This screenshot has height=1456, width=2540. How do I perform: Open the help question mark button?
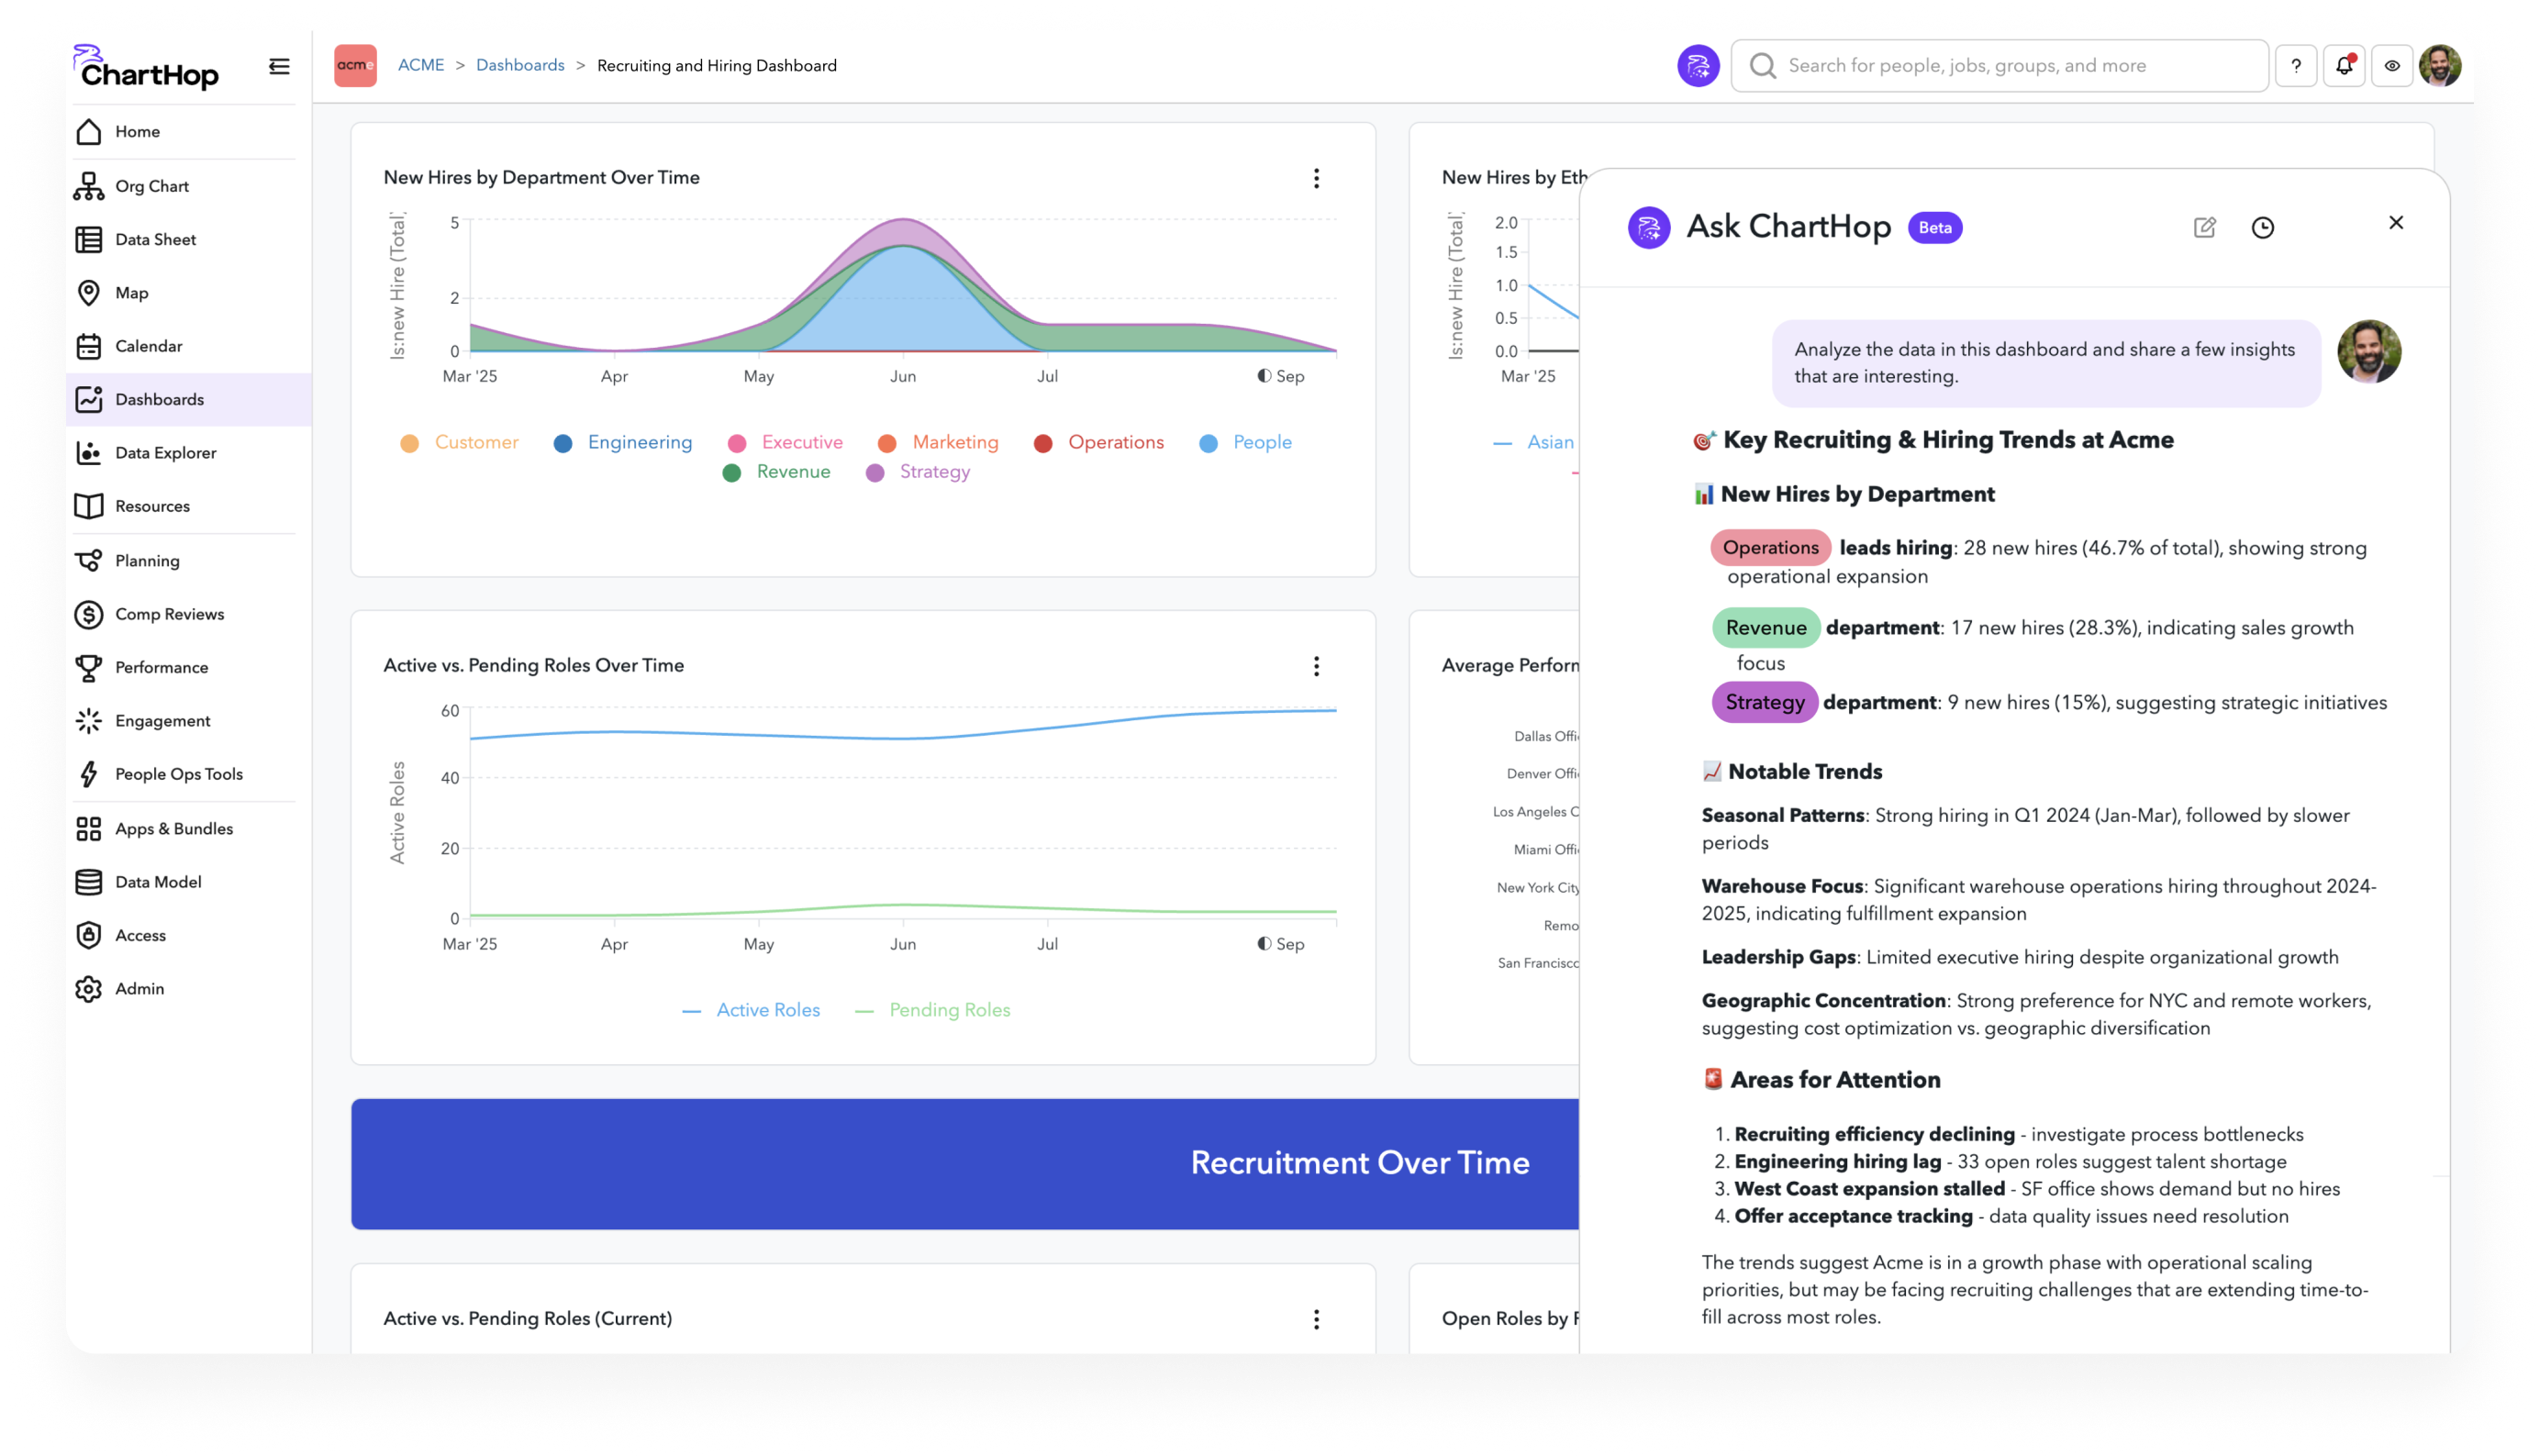(2296, 66)
